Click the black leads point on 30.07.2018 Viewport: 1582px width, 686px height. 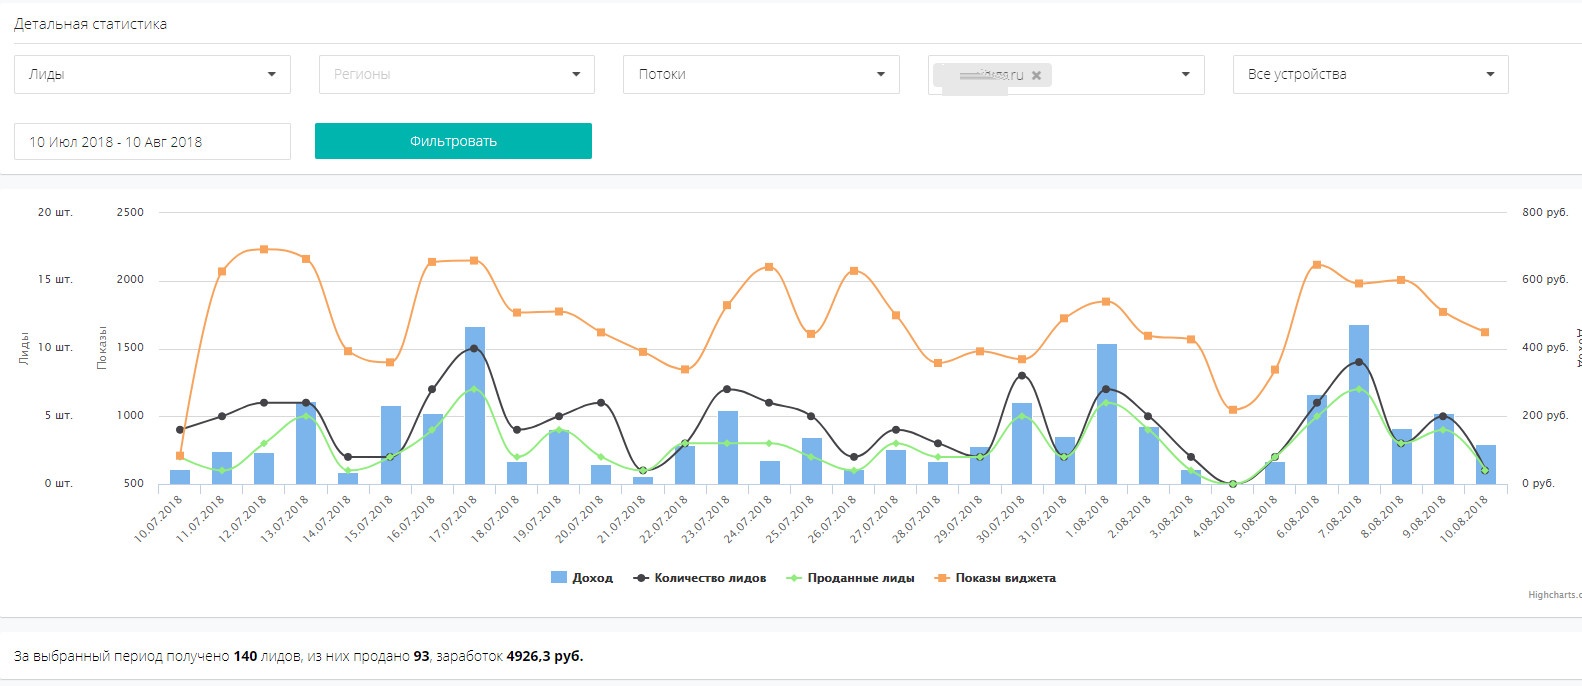coord(1022,376)
